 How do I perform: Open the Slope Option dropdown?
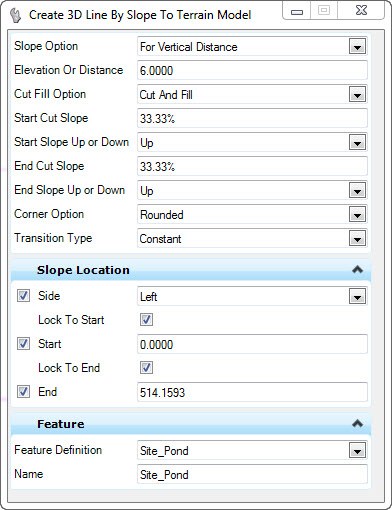(357, 47)
